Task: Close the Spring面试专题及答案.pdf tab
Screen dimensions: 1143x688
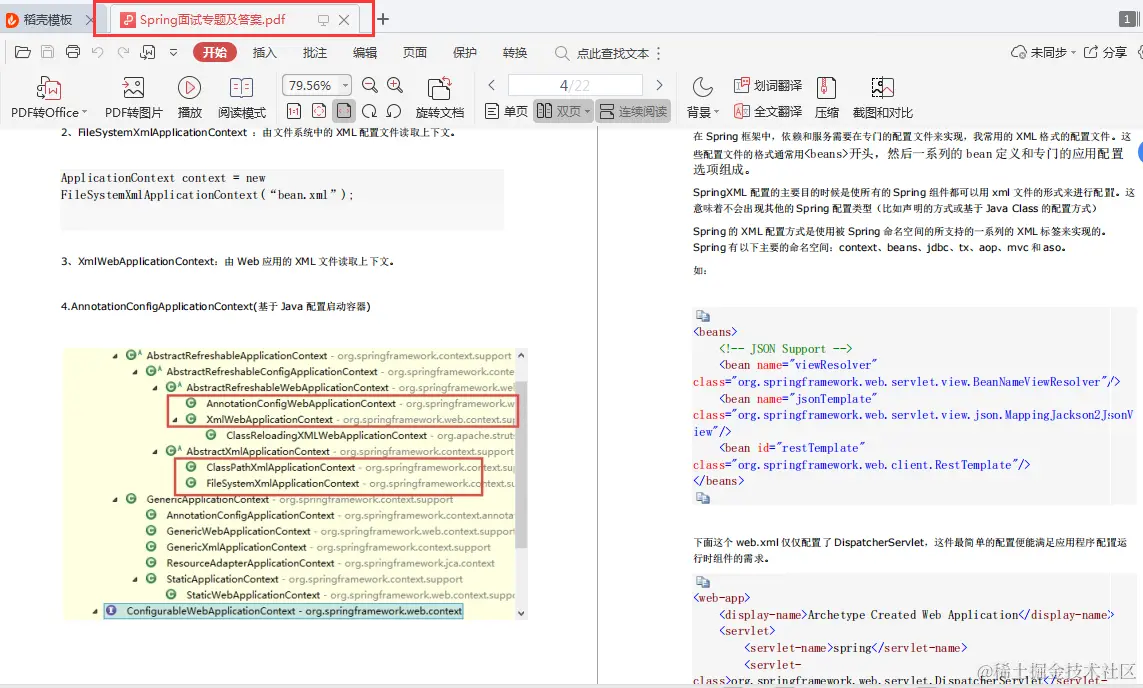Action: coord(344,20)
